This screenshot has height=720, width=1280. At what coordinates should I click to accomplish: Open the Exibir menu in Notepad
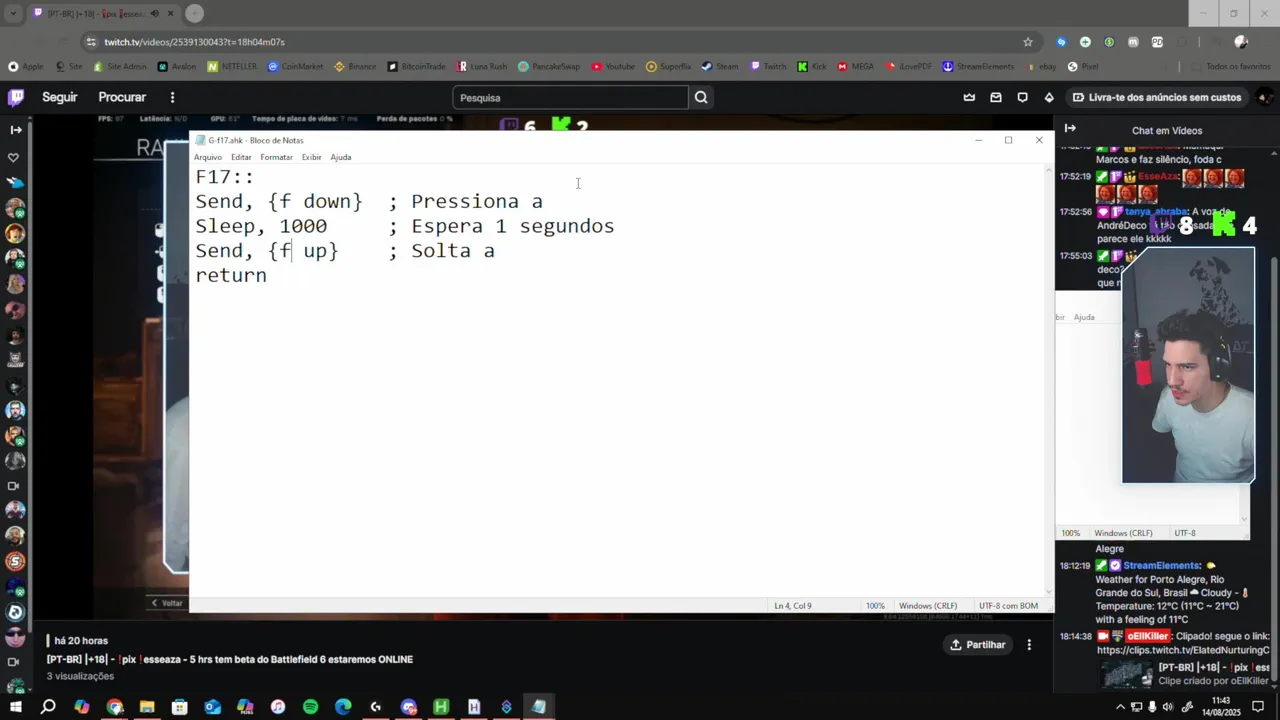312,157
